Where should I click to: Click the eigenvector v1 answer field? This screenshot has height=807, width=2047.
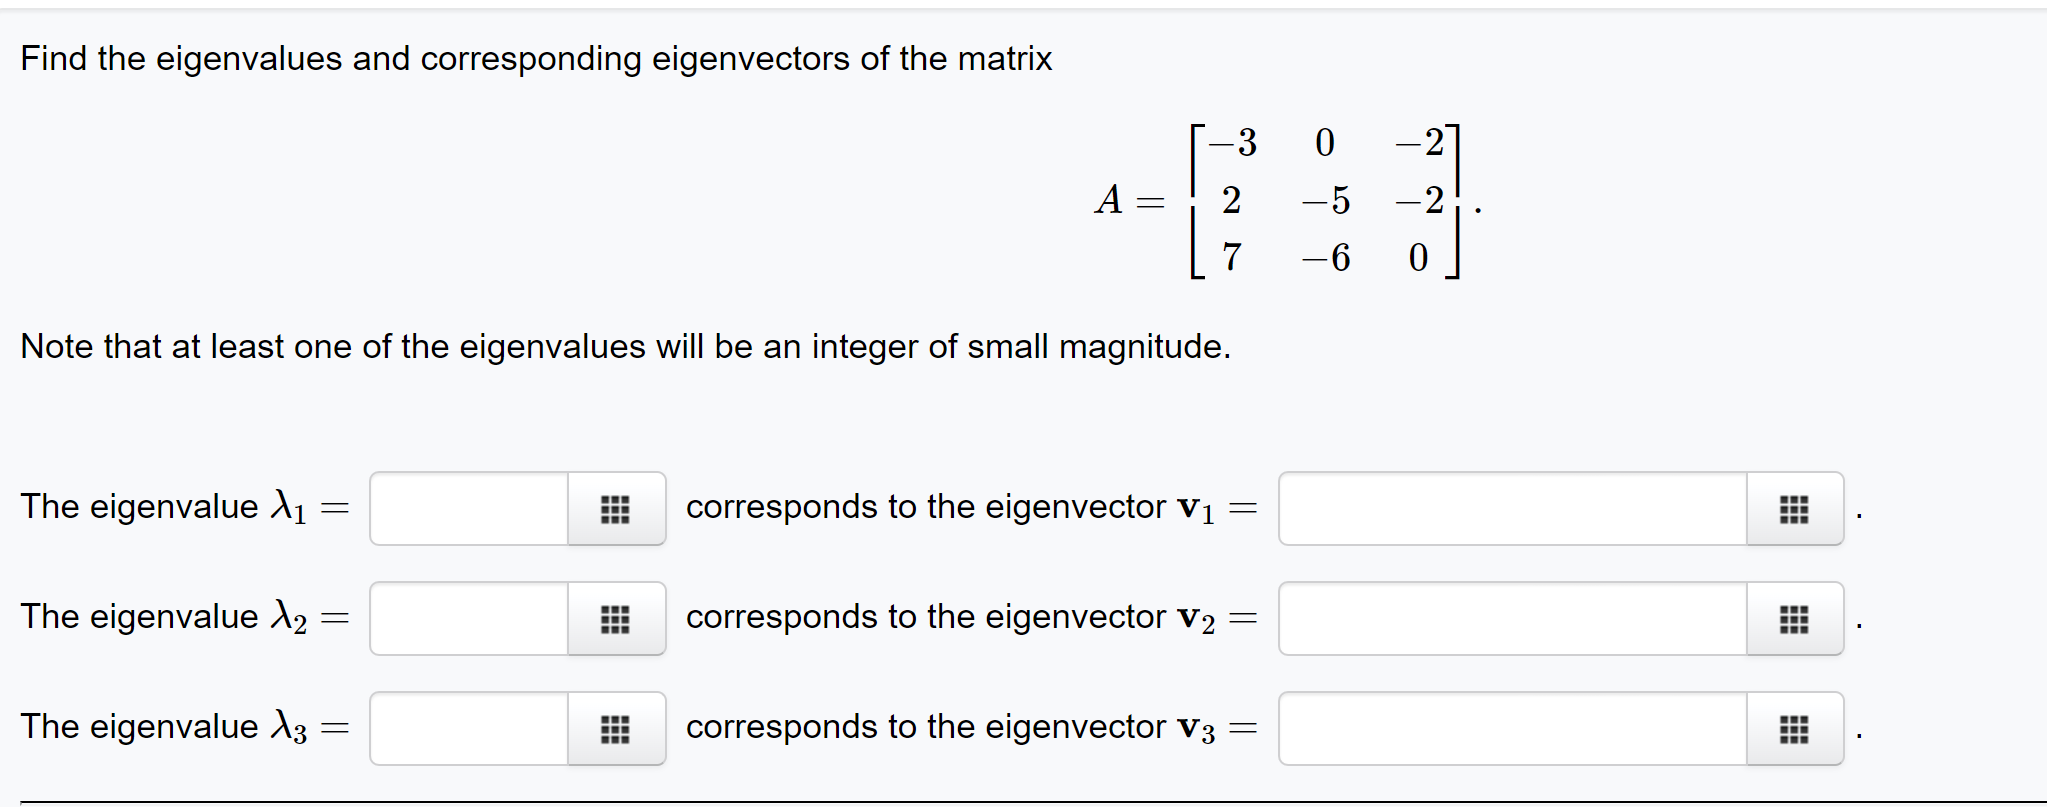click(x=1512, y=509)
